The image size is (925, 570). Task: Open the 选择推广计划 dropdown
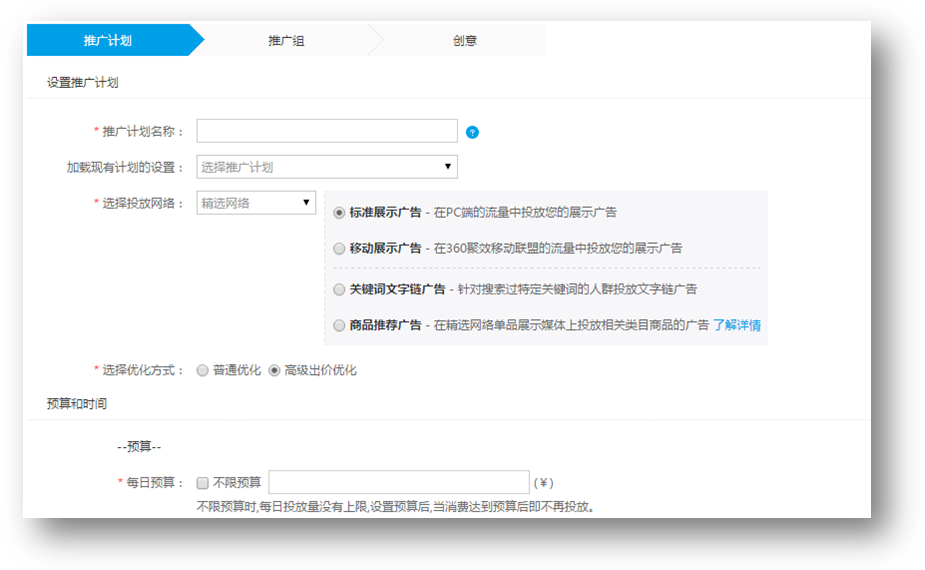point(327,167)
